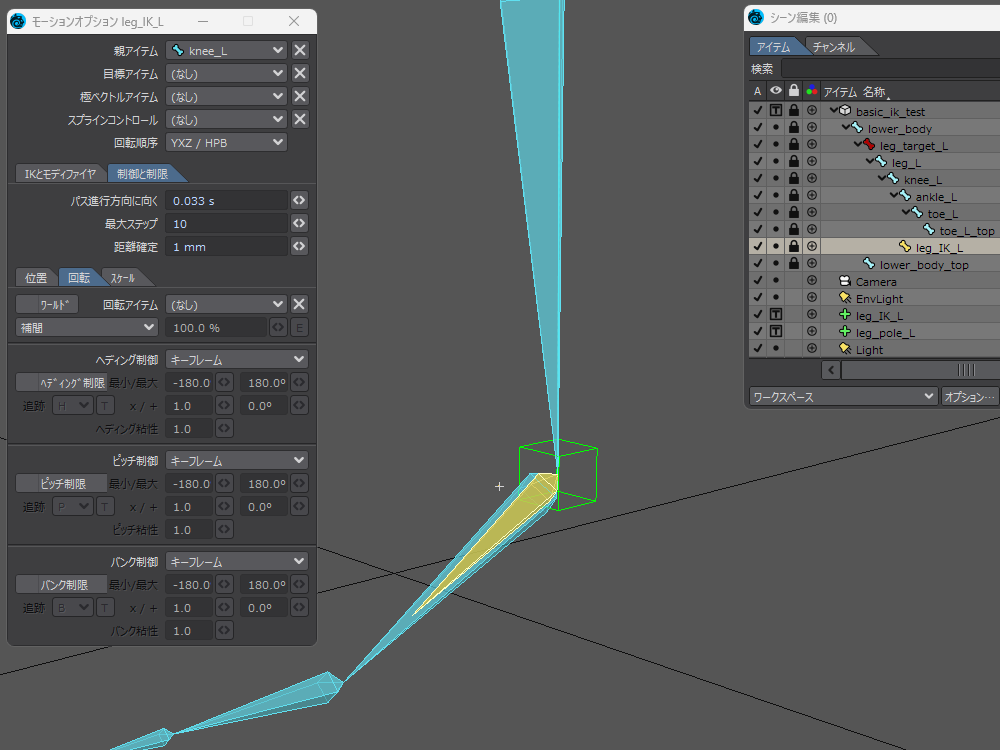Image resolution: width=1000 pixels, height=750 pixels.
Task: Click the envelope button beside 距離確定
Action: click(x=298, y=247)
